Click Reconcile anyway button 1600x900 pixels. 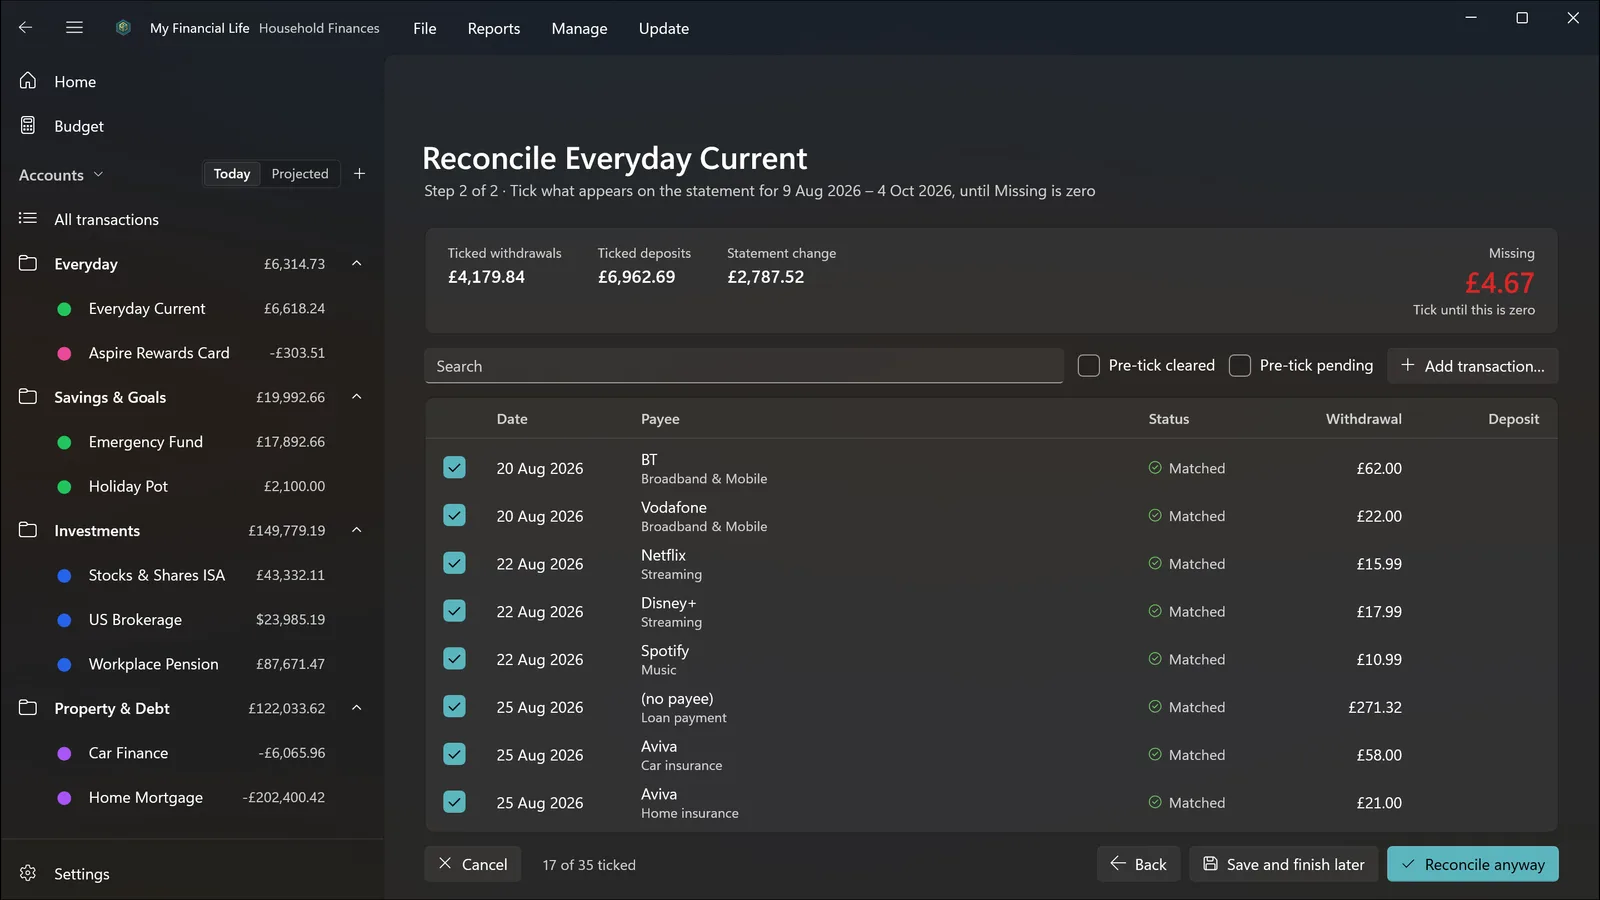[1472, 864]
